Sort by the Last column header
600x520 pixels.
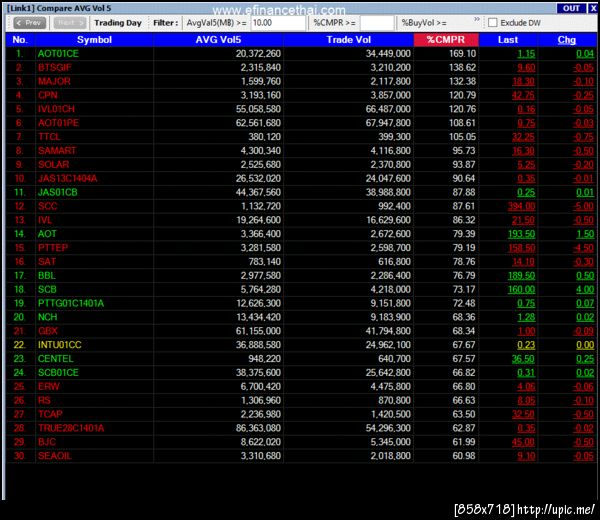pos(508,40)
